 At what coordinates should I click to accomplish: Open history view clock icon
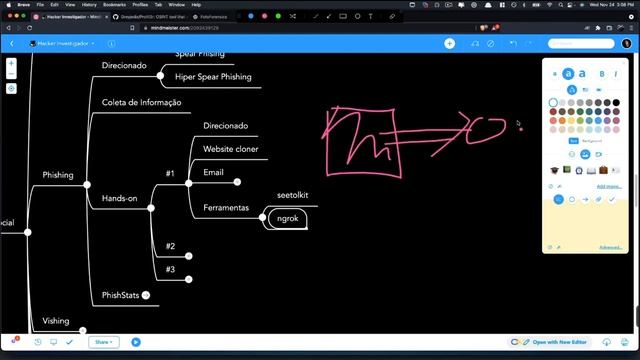(38, 342)
